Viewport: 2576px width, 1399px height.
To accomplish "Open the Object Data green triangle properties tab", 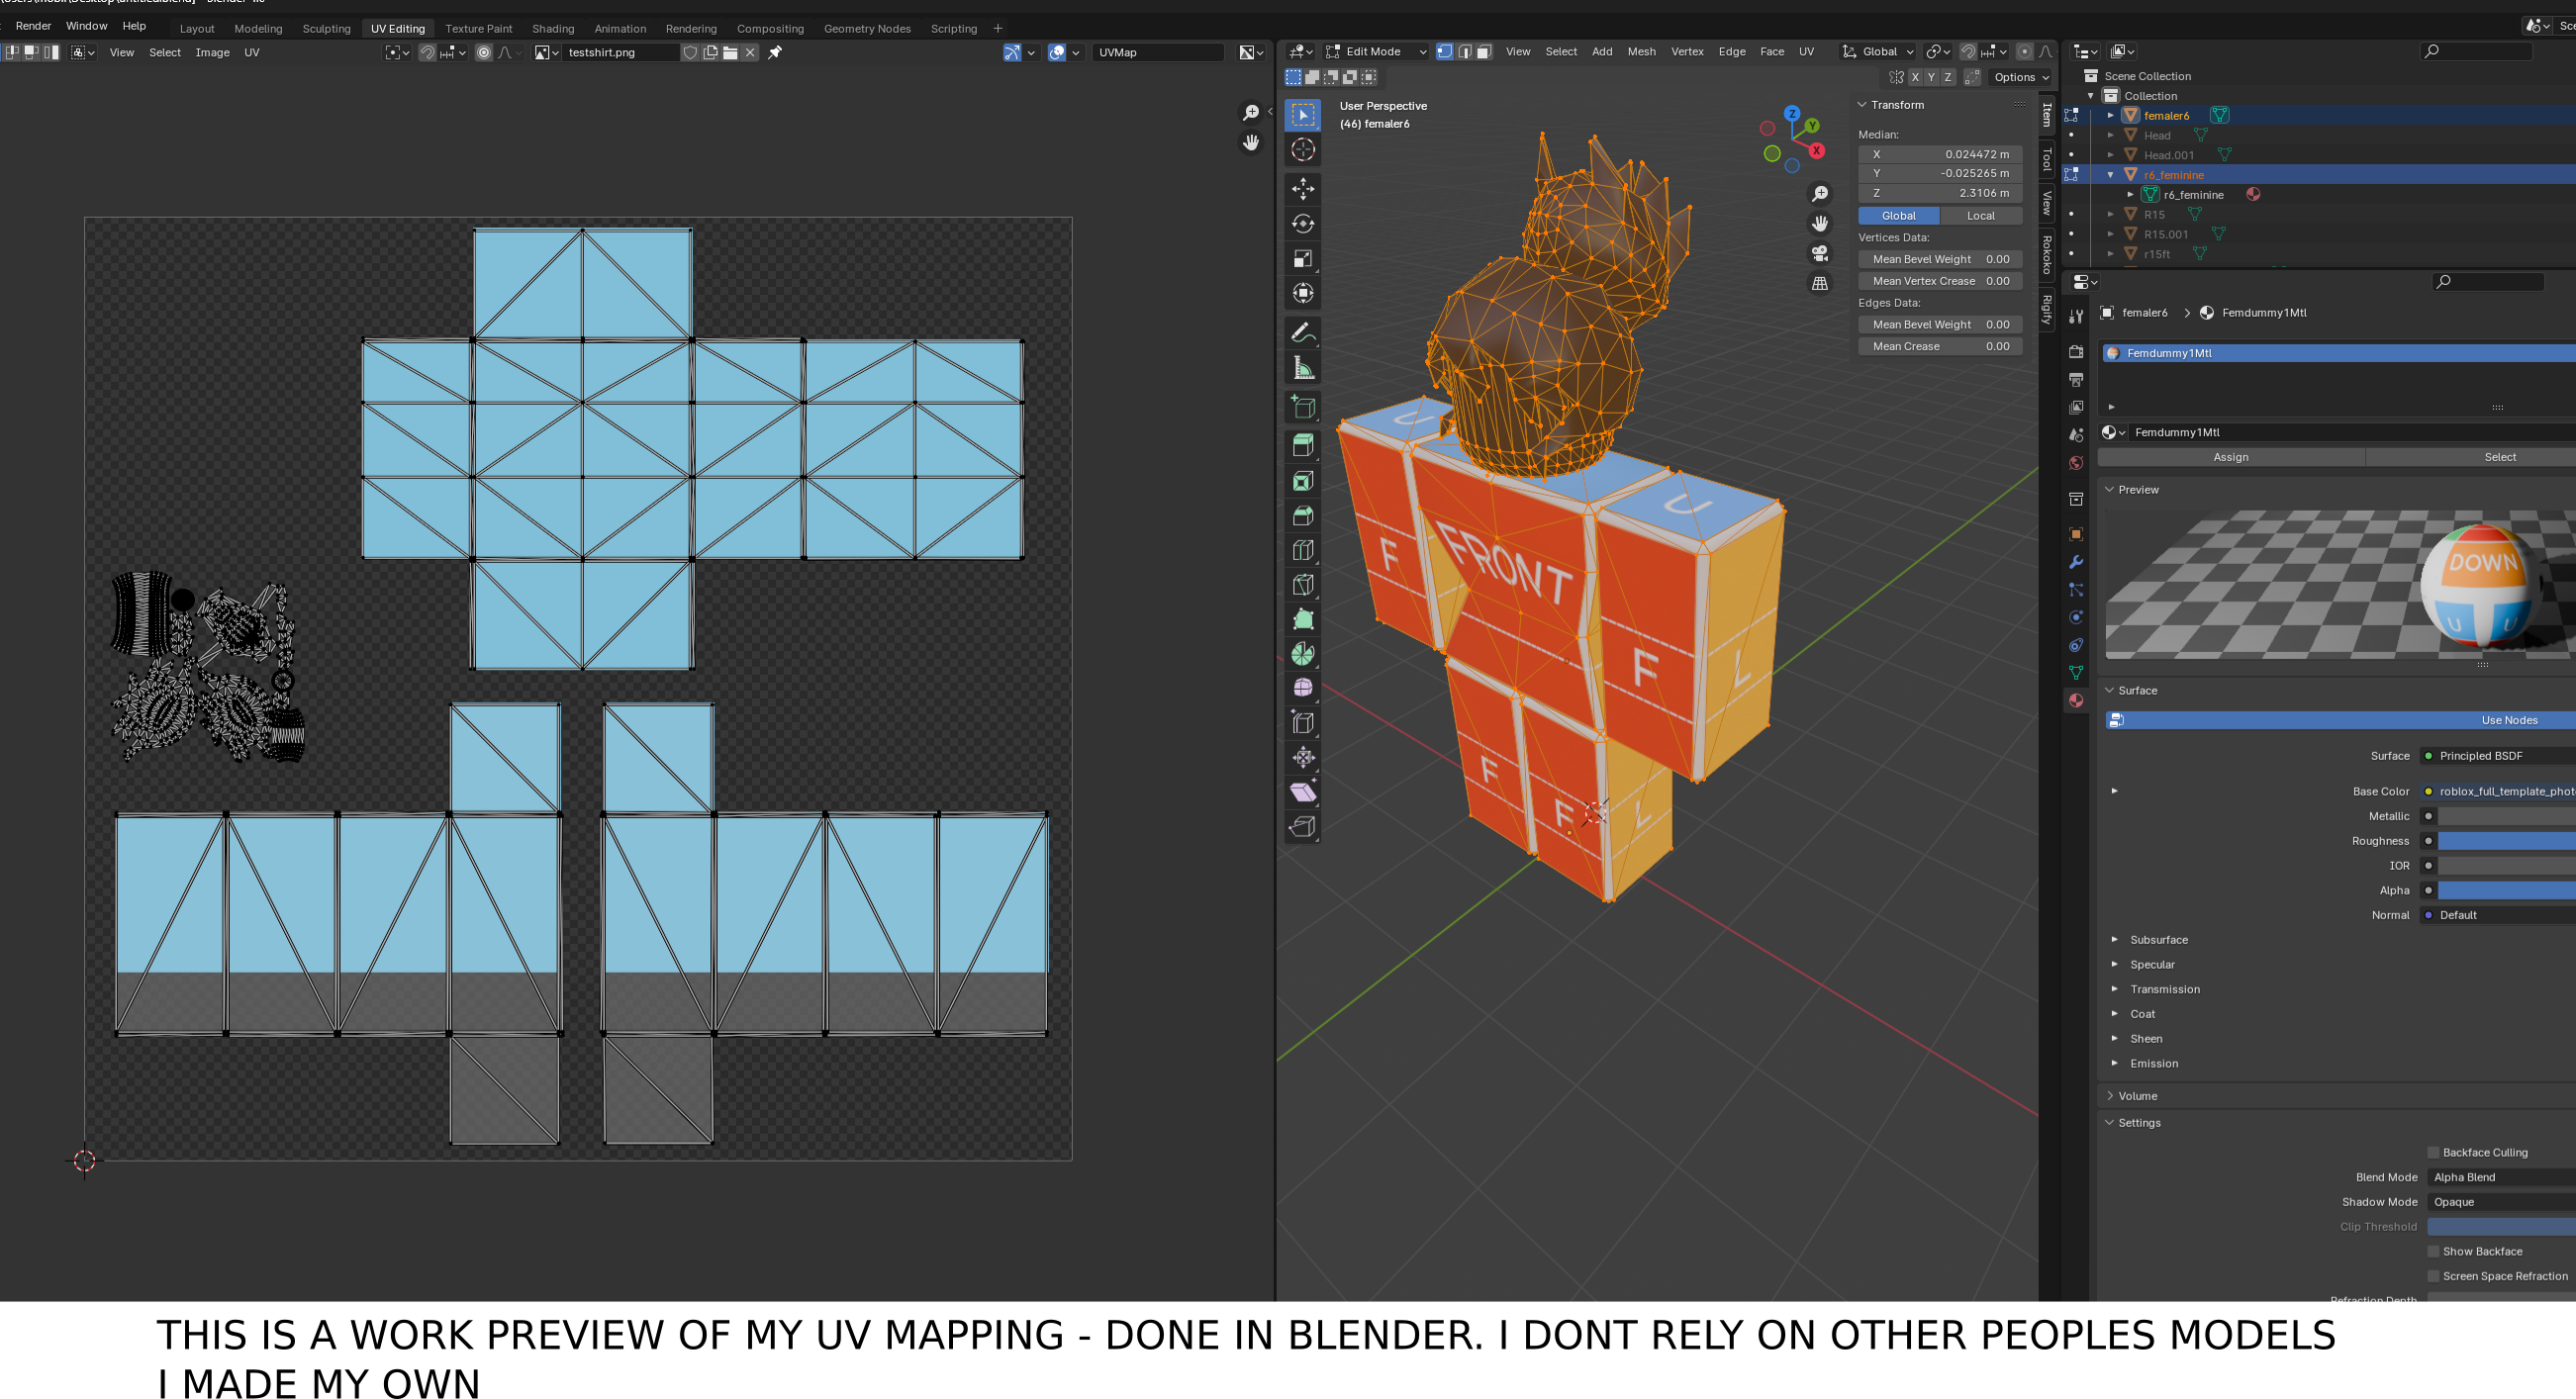I will [2076, 672].
